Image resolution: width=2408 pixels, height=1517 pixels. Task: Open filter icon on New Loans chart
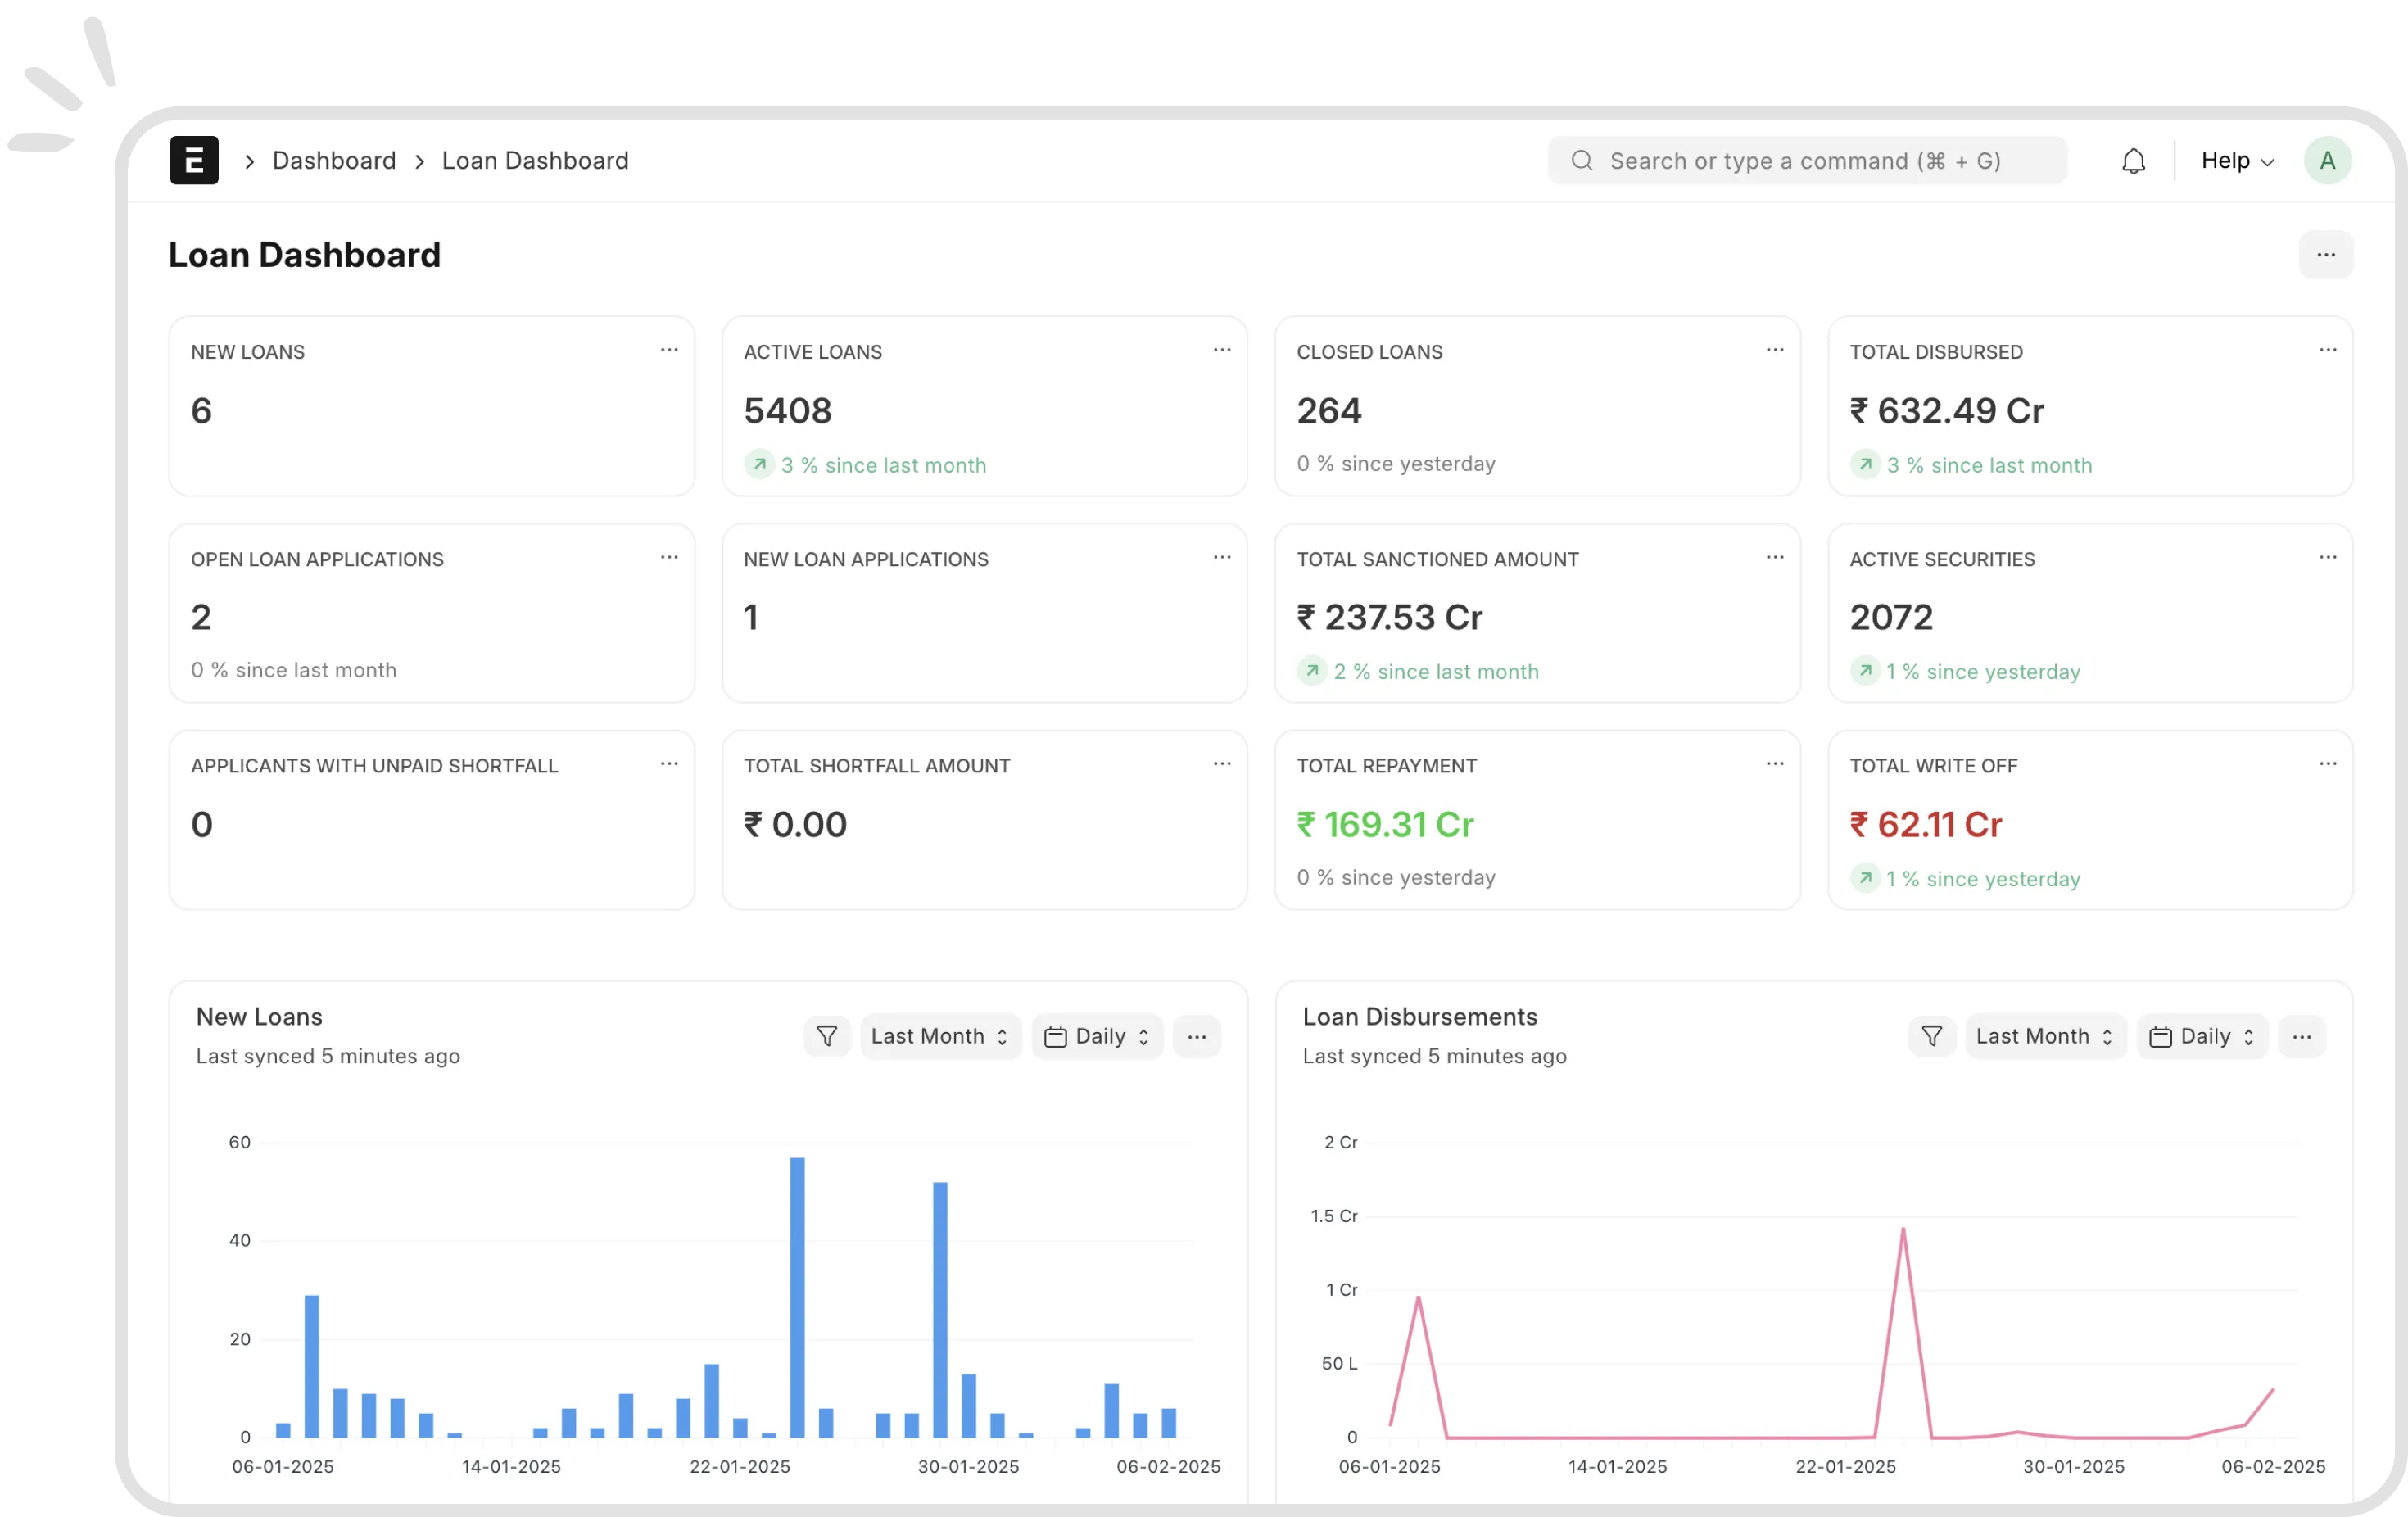coord(826,1036)
